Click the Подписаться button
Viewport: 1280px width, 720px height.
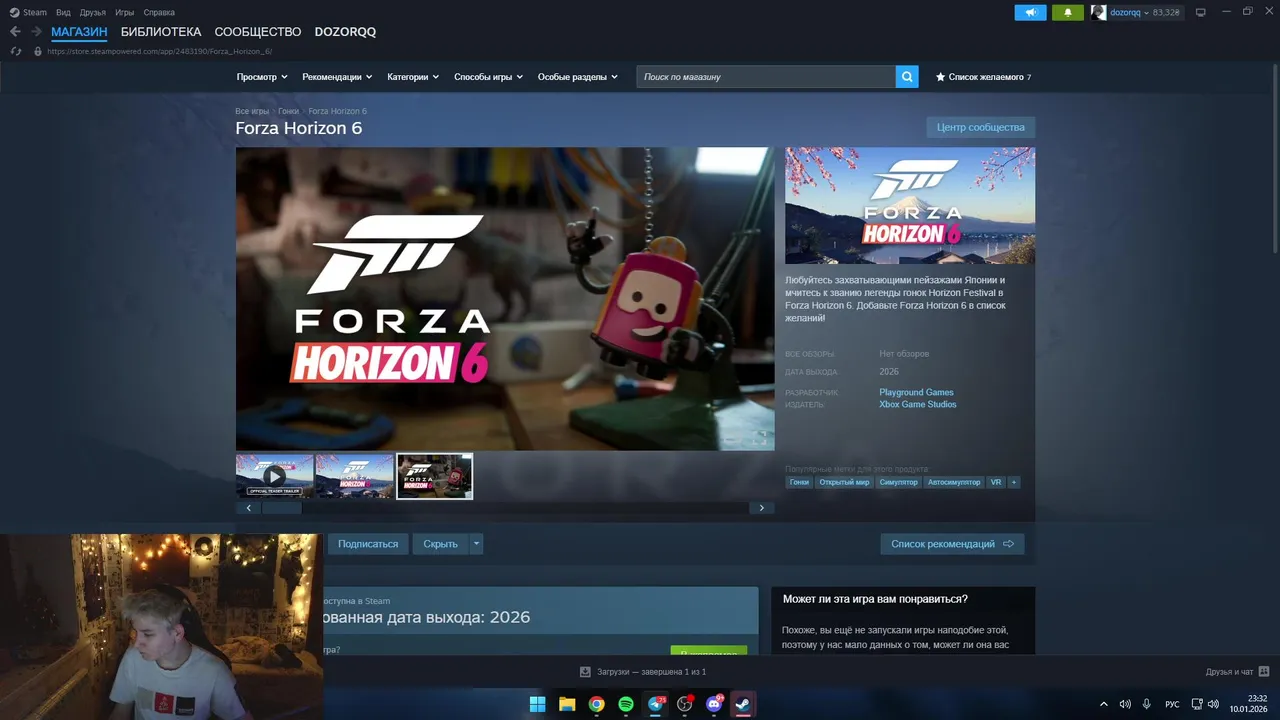(x=368, y=544)
